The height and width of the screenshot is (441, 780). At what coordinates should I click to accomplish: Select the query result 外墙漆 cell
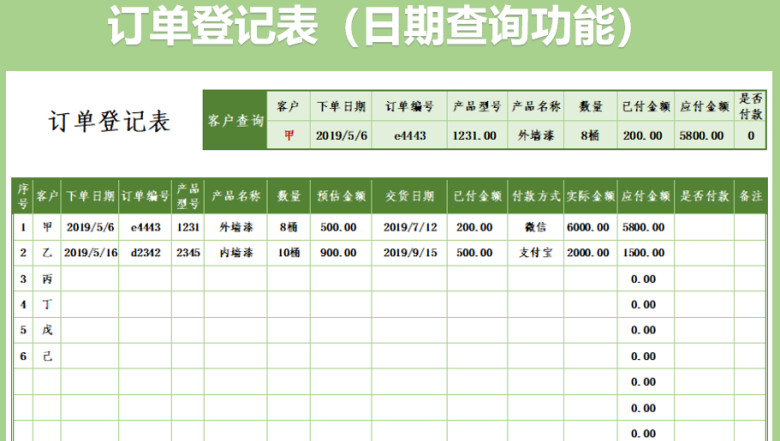[536, 135]
